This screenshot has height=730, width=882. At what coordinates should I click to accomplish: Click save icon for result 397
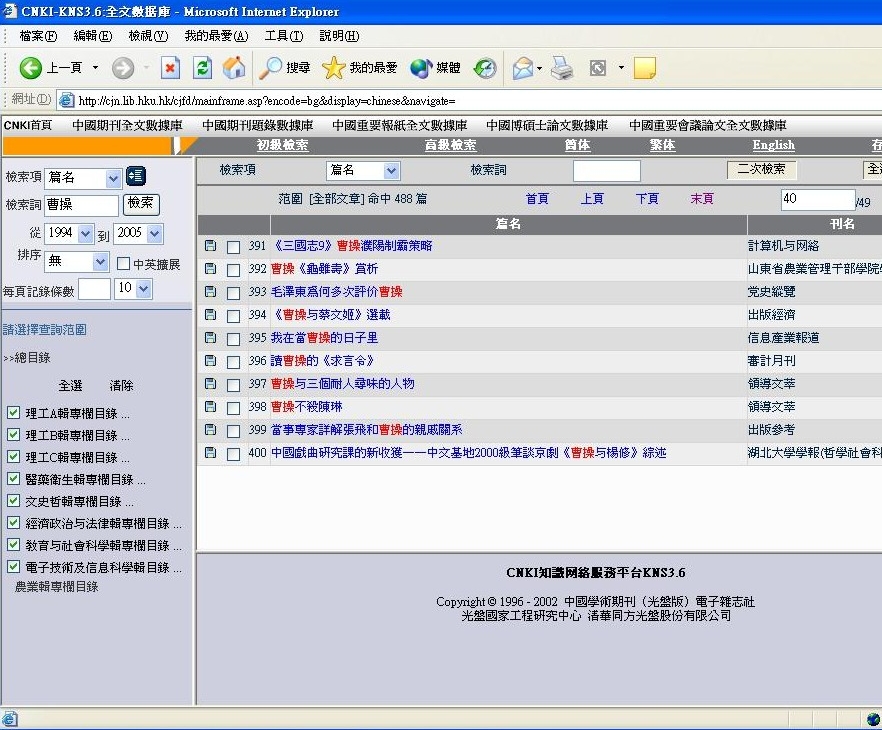(210, 384)
